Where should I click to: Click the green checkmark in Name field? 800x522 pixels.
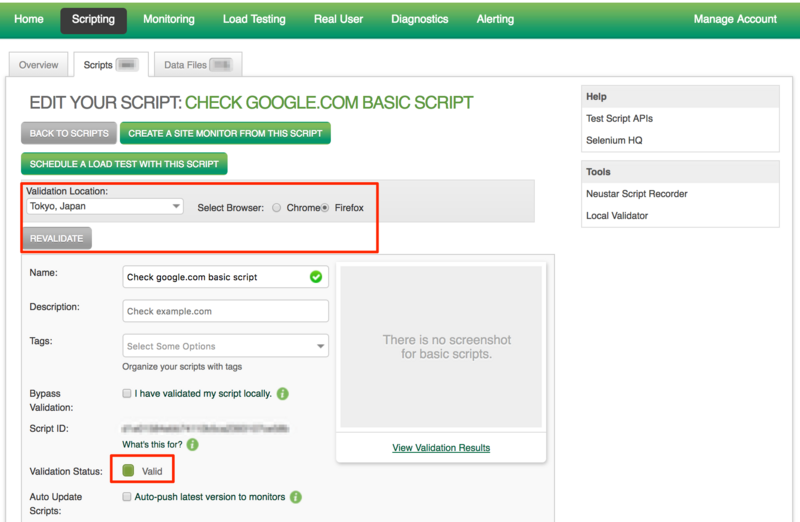coord(316,277)
